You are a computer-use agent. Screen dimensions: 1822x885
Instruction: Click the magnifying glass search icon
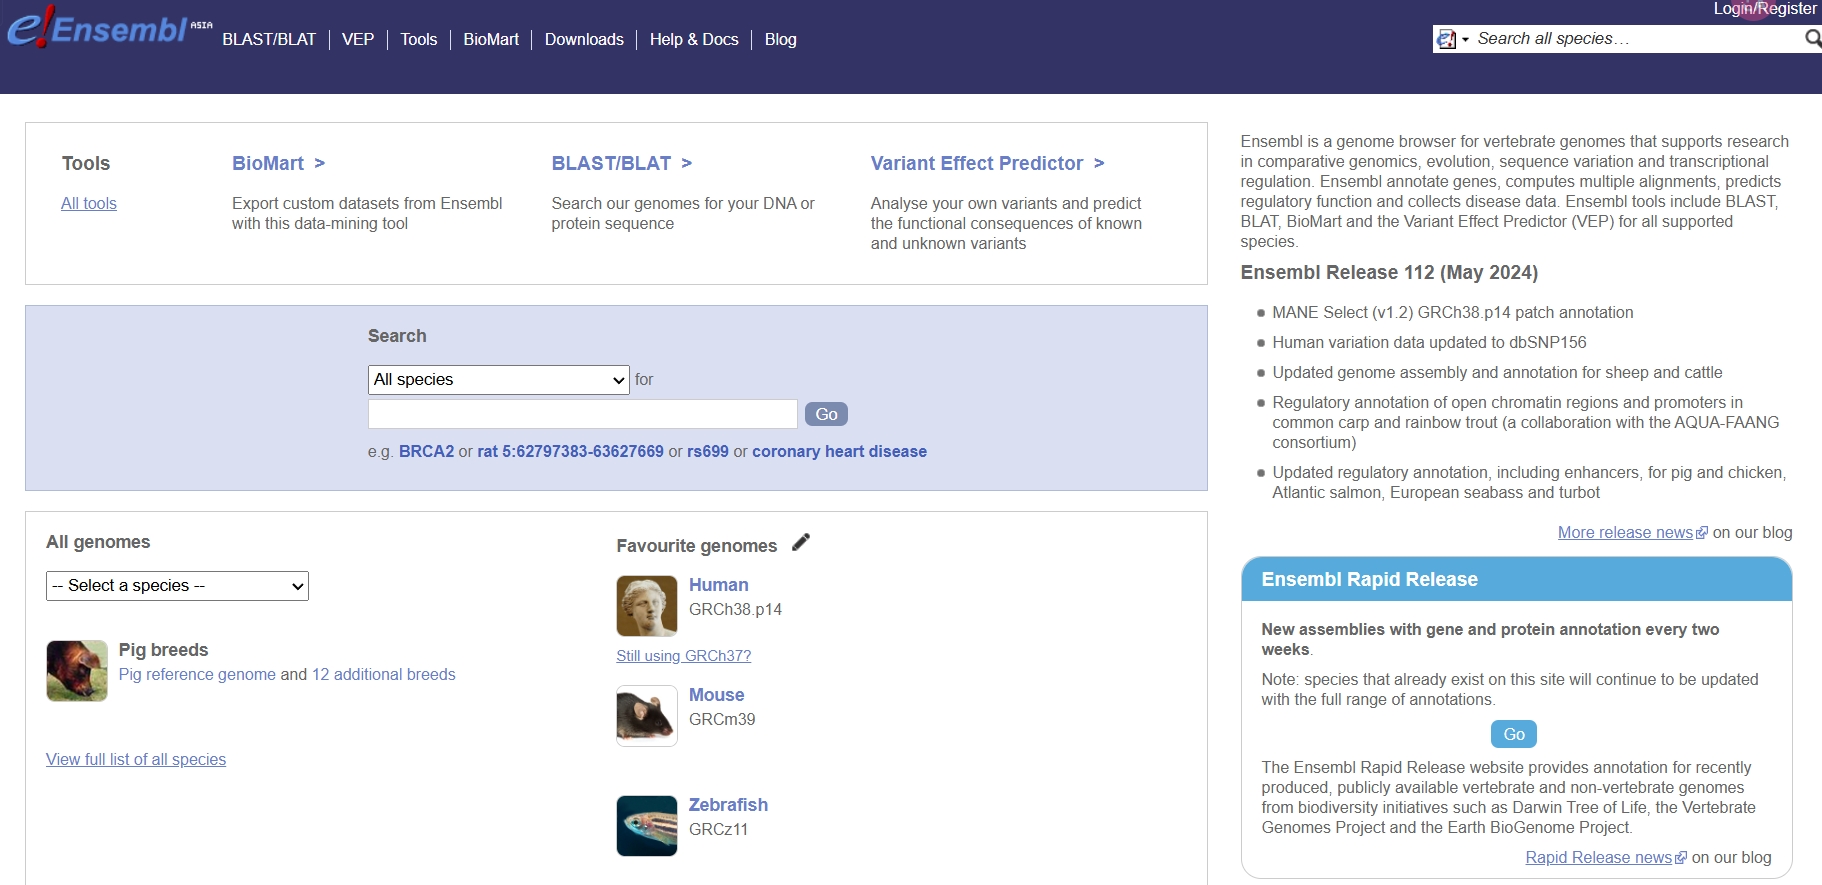pos(1812,39)
